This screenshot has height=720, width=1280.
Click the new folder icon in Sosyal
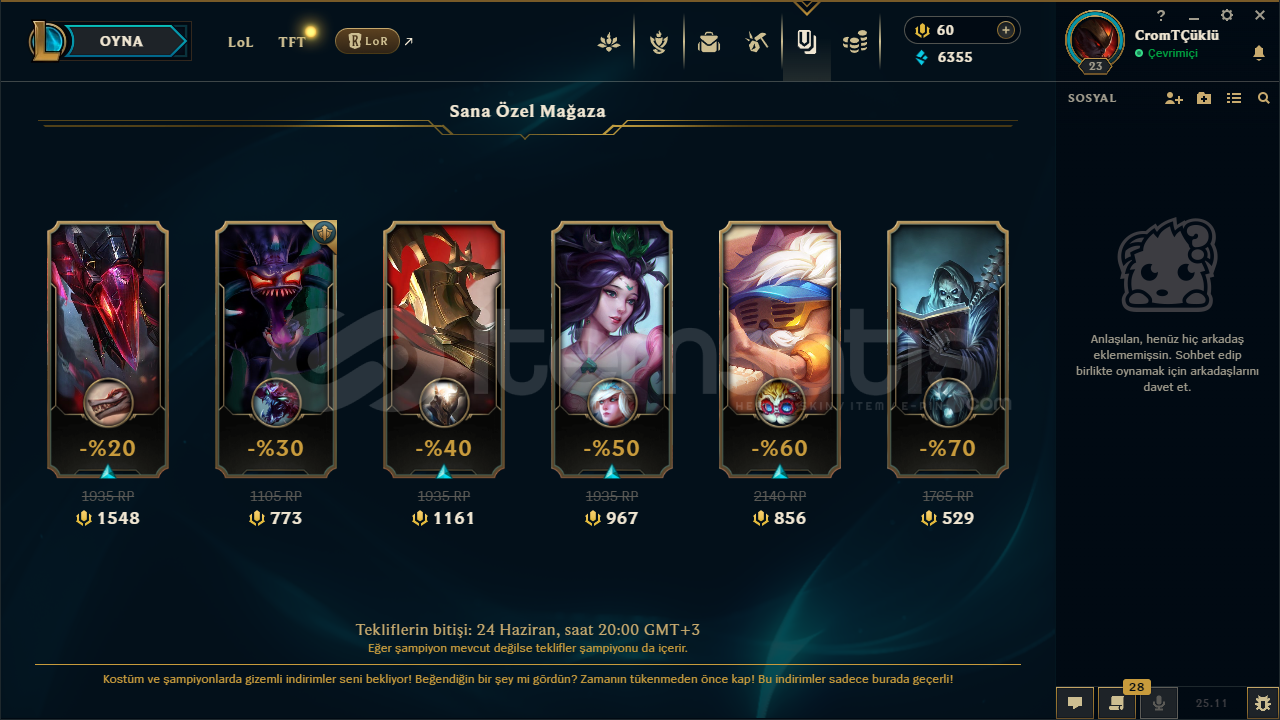click(x=1204, y=98)
